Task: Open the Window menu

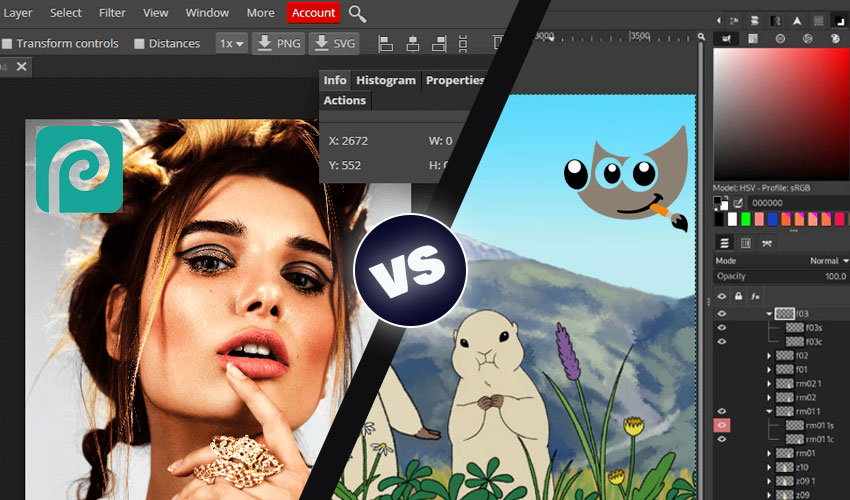Action: 207,12
